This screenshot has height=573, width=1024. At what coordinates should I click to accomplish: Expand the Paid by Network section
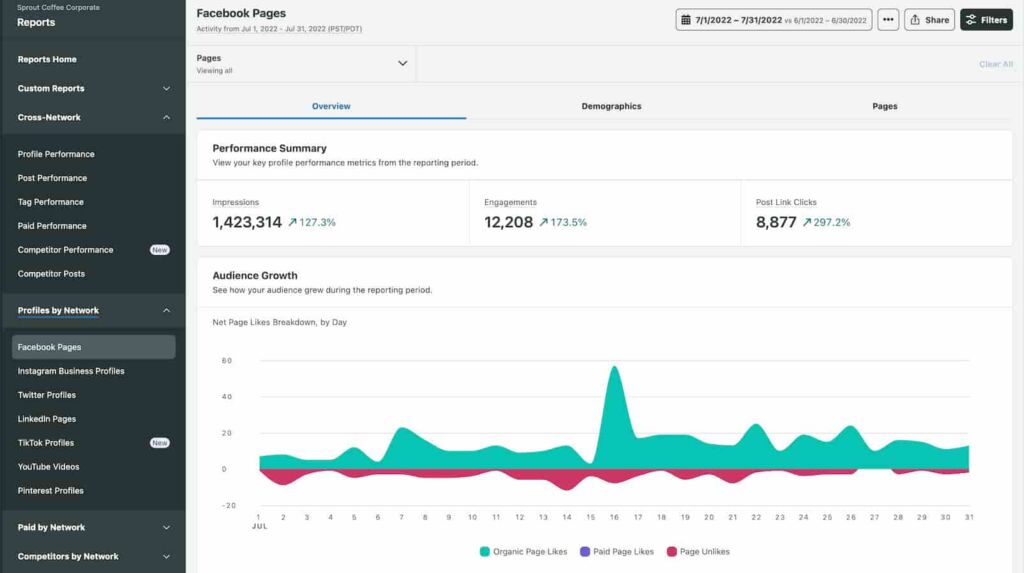pyautogui.click(x=93, y=527)
